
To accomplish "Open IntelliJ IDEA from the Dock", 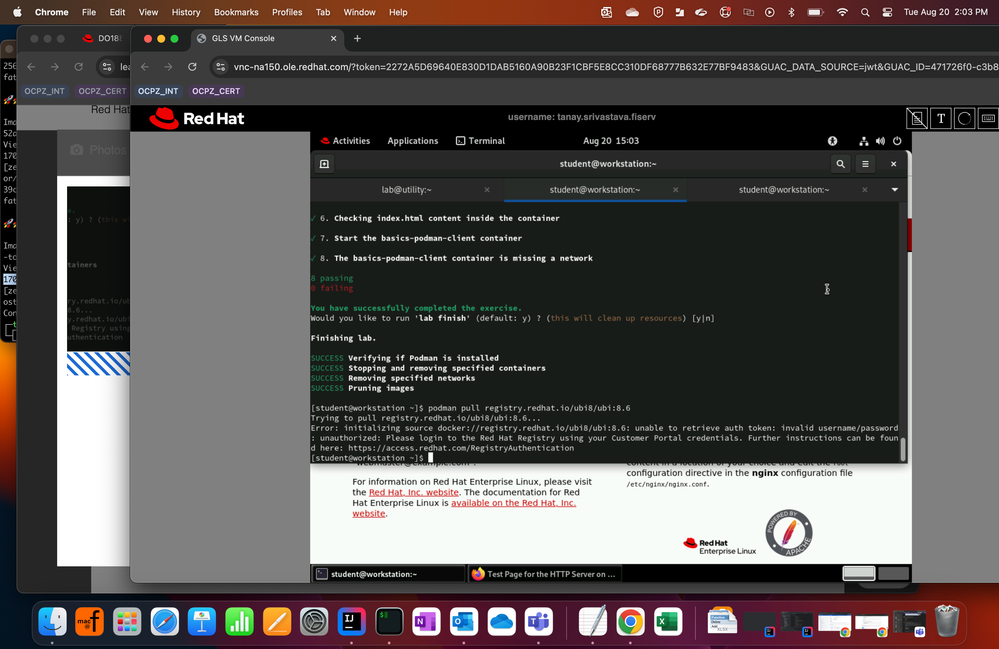I will tap(351, 622).
